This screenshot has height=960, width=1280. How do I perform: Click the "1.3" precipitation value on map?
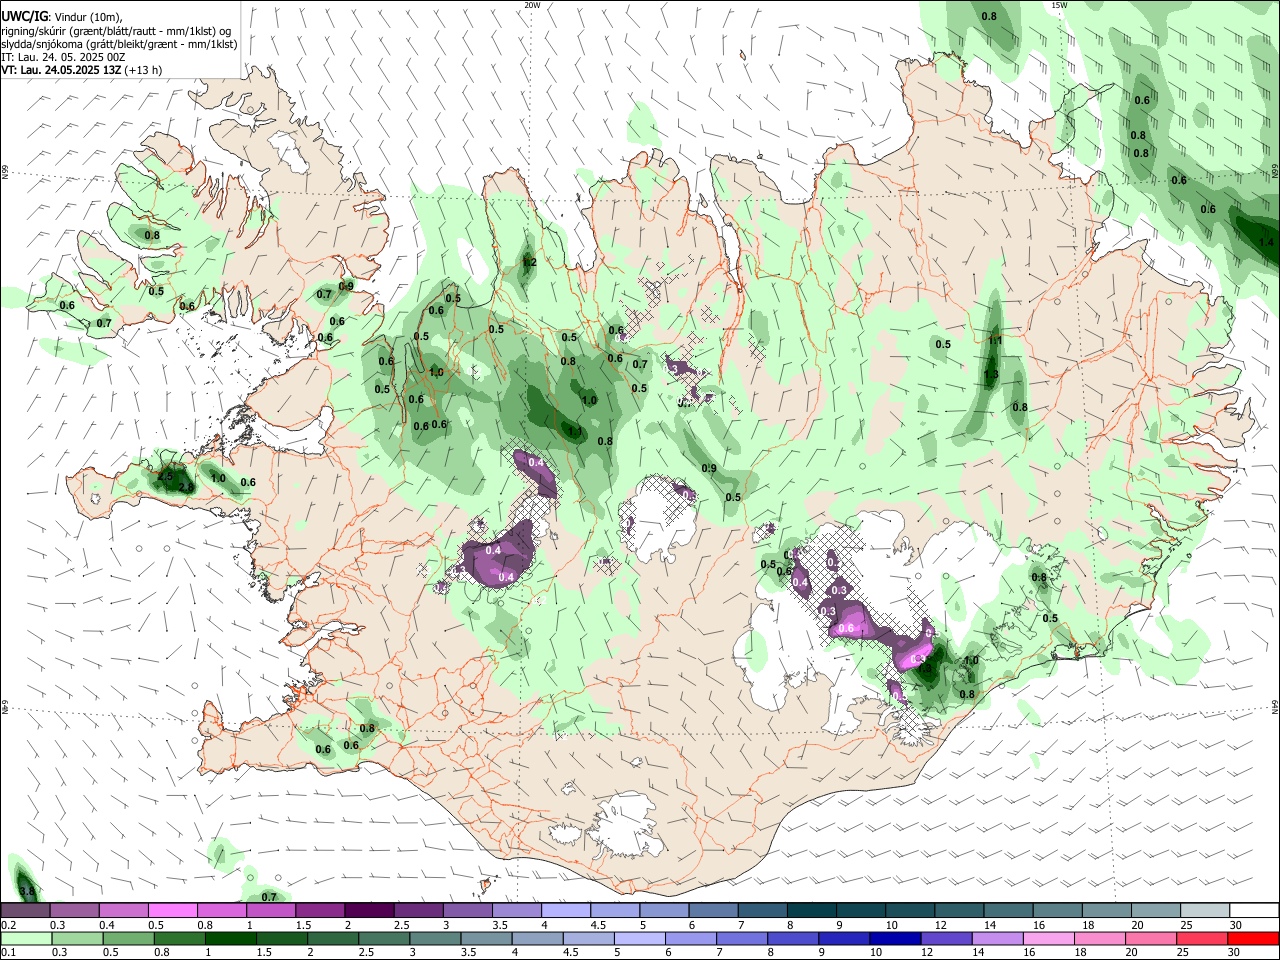point(991,375)
